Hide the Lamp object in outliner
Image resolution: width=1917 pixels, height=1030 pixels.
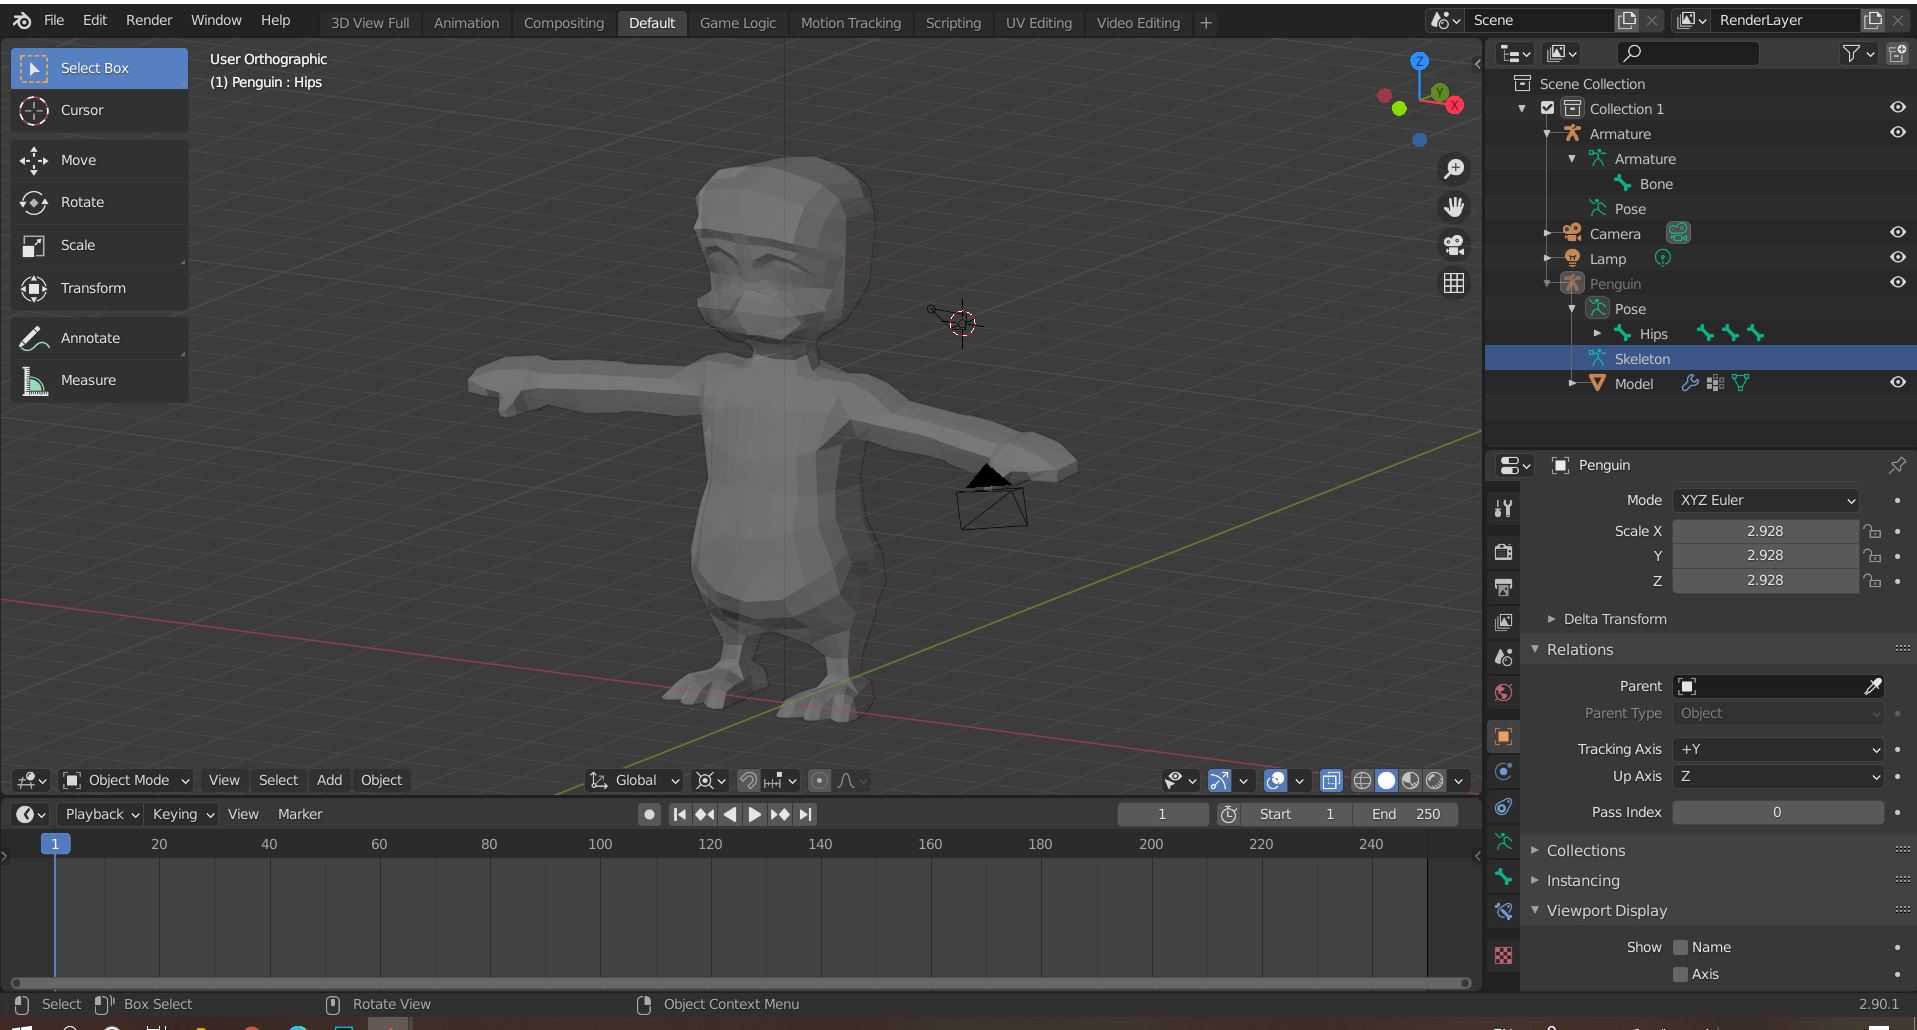pos(1897,258)
